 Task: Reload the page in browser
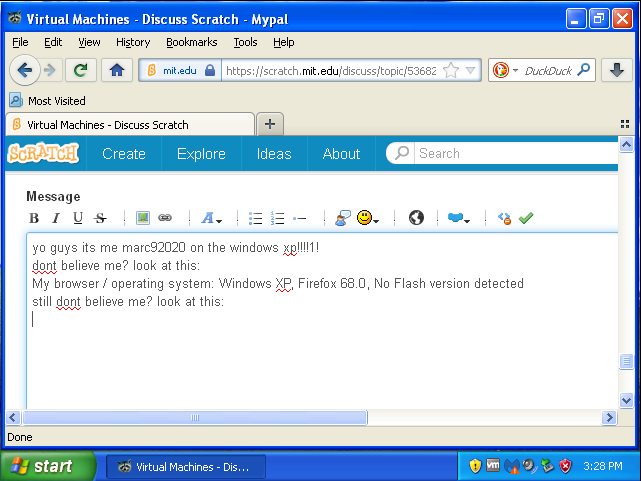tap(80, 70)
